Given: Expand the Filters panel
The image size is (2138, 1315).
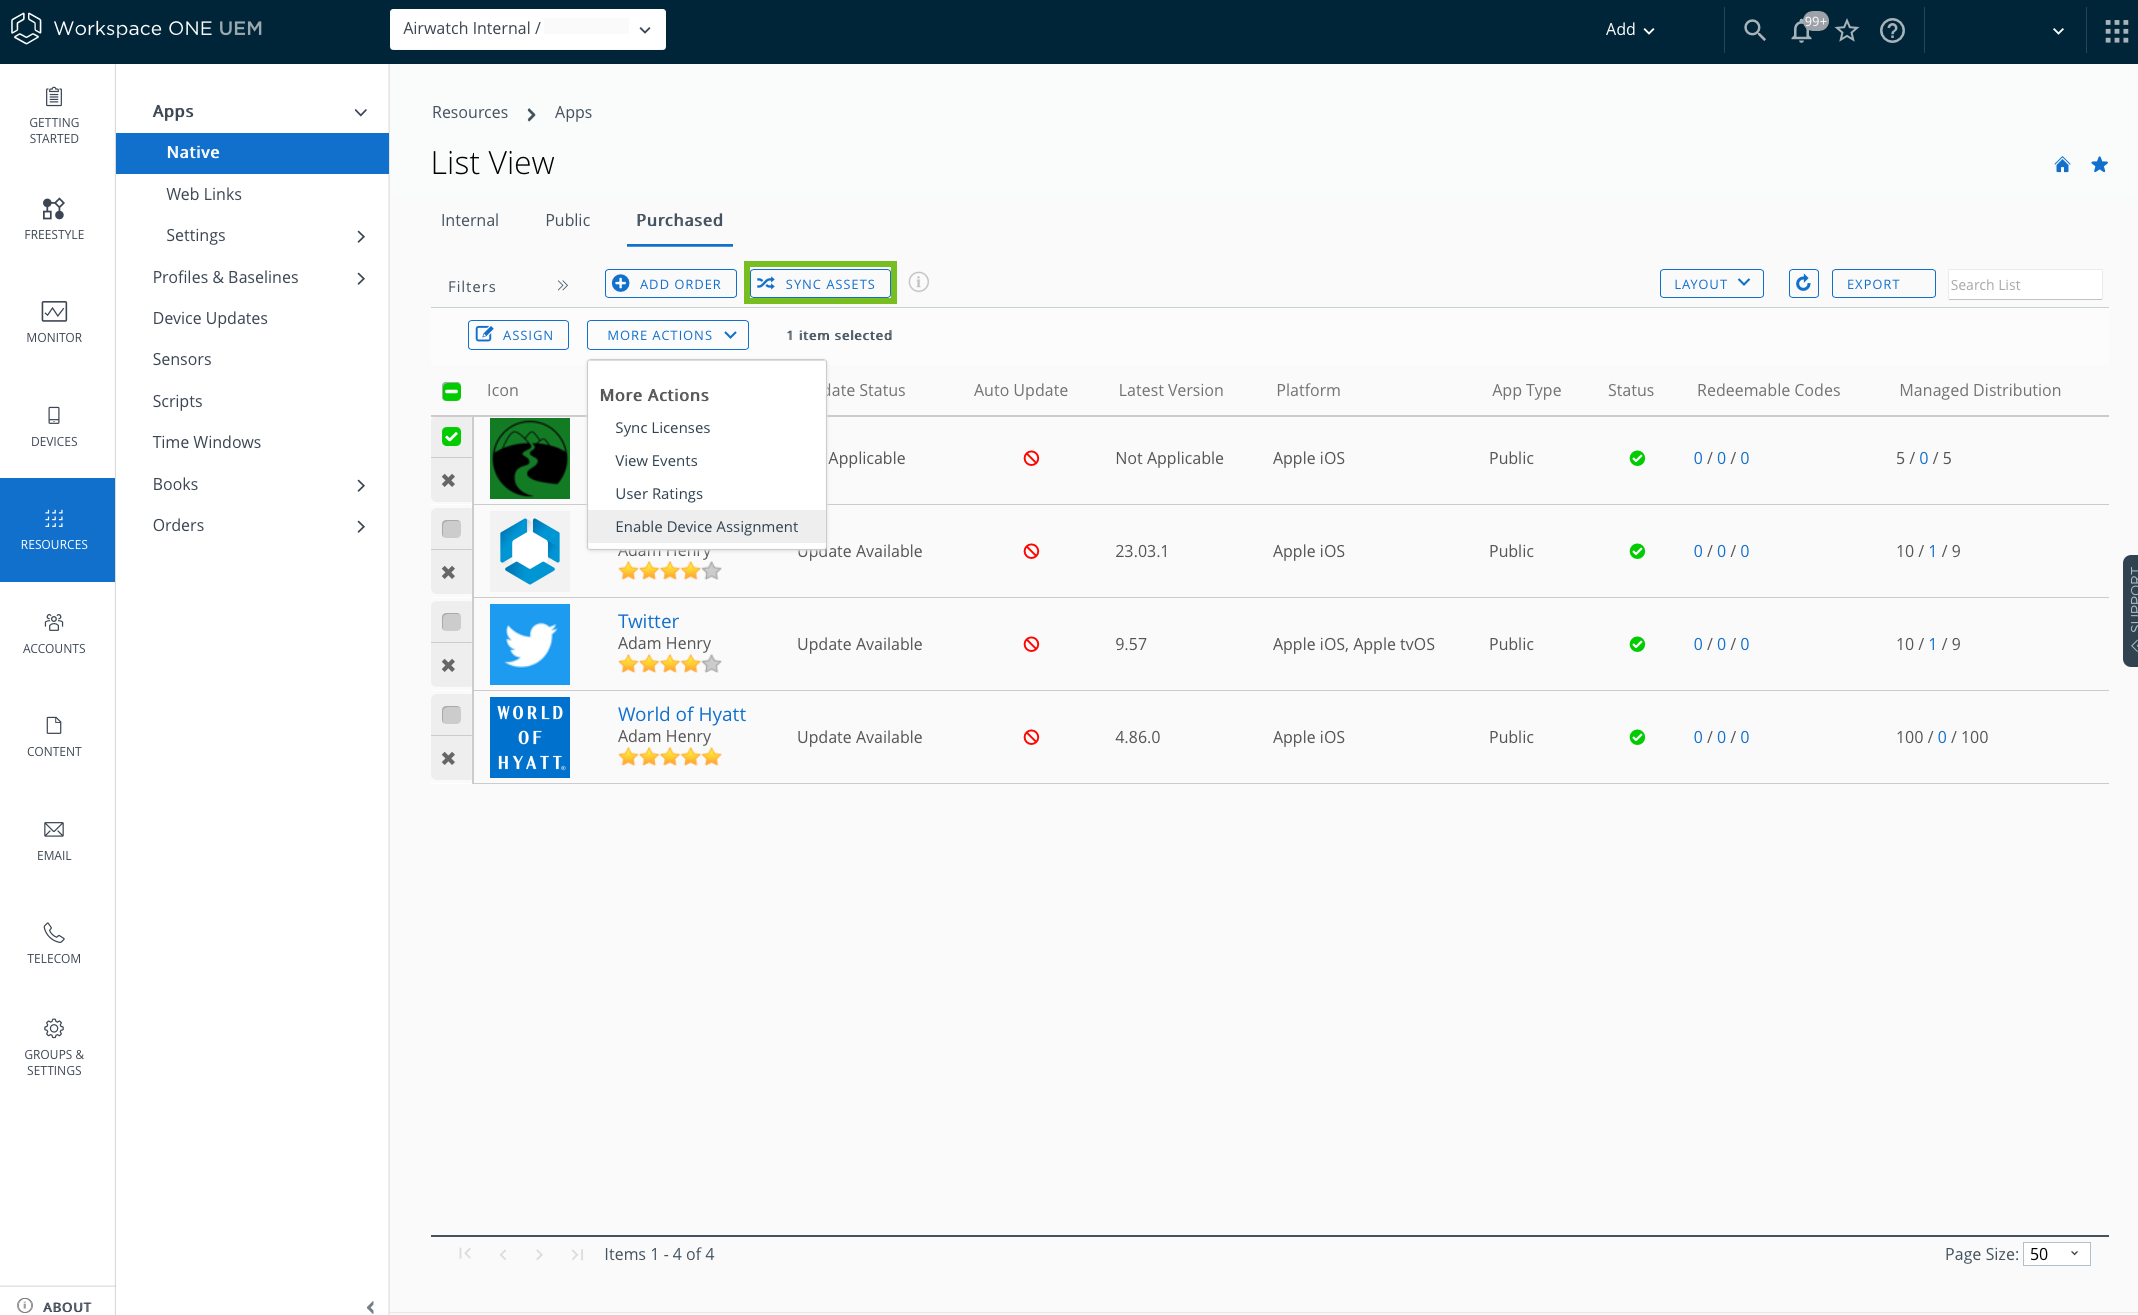Looking at the screenshot, I should [x=562, y=286].
